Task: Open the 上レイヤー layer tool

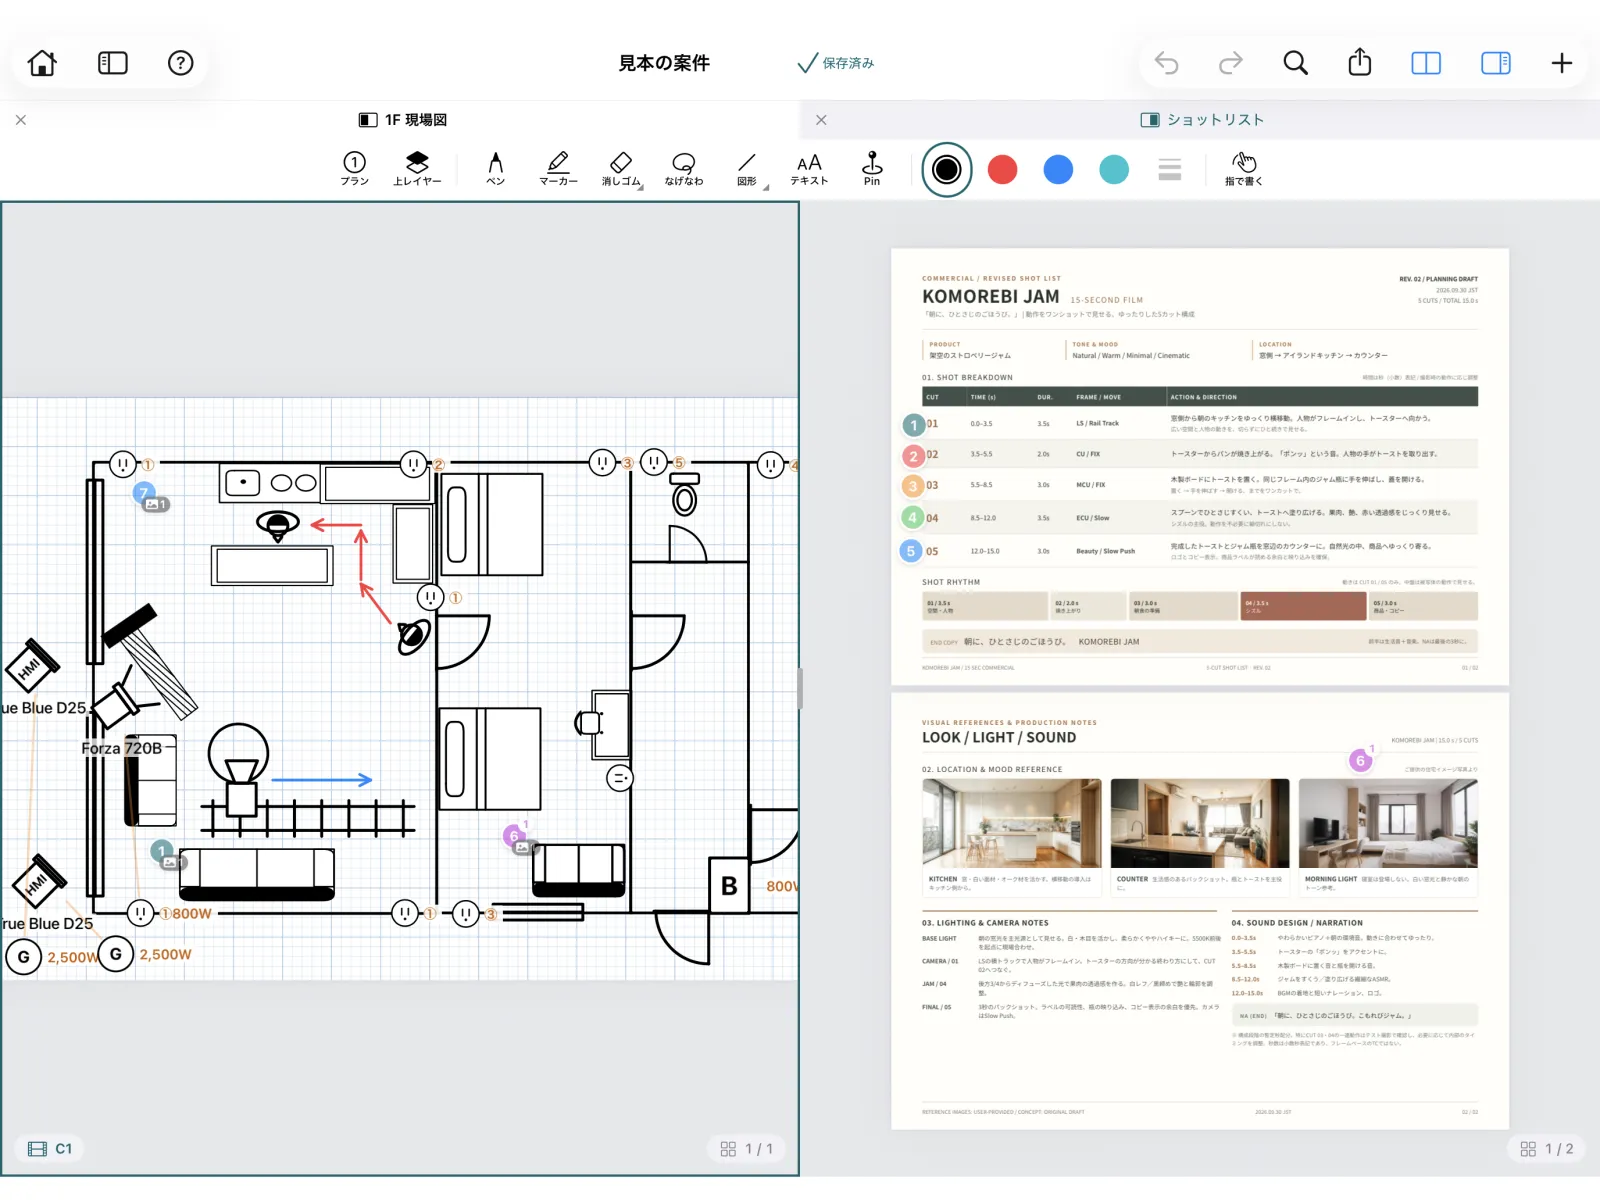Action: coord(417,168)
